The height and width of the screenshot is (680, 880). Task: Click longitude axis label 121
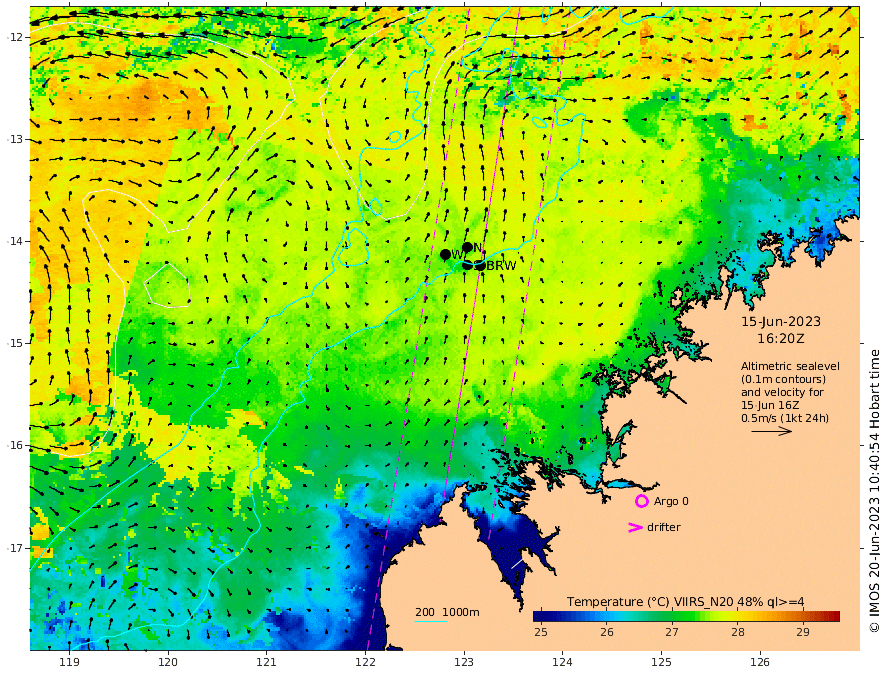click(267, 662)
